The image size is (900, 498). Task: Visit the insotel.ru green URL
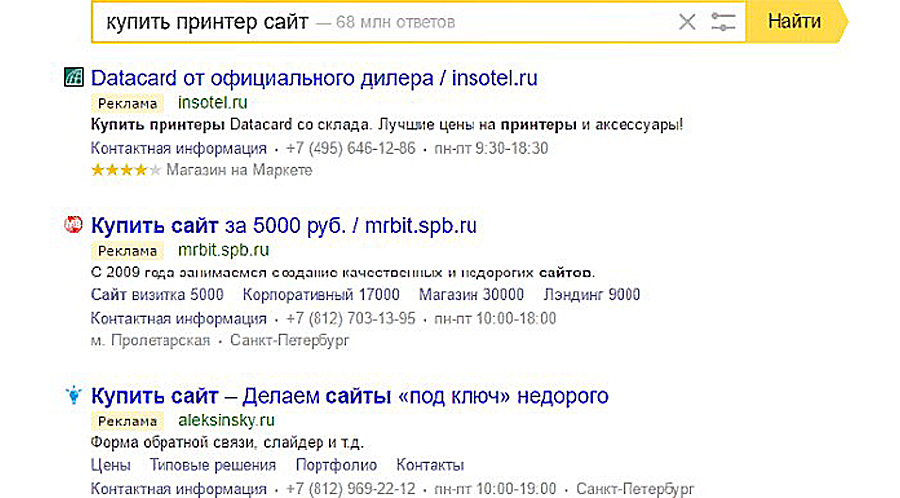[x=211, y=102]
